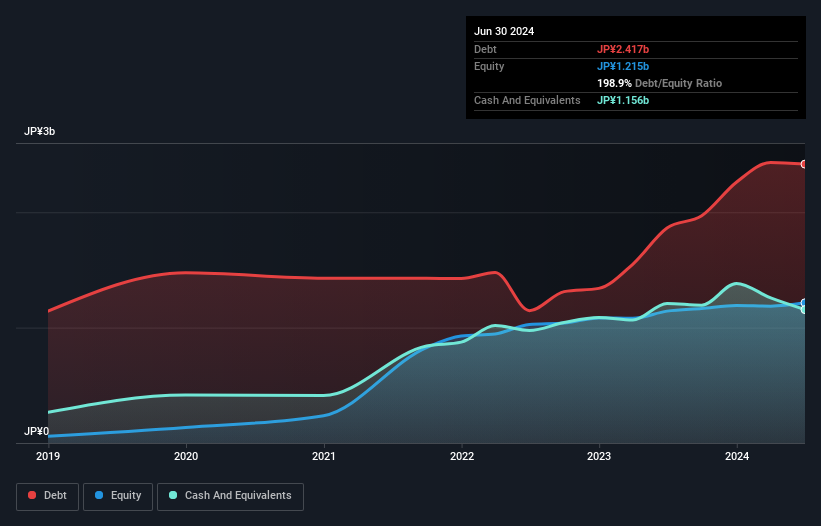The image size is (821, 526).
Task: Click the Debt label in tooltip
Action: pos(485,49)
